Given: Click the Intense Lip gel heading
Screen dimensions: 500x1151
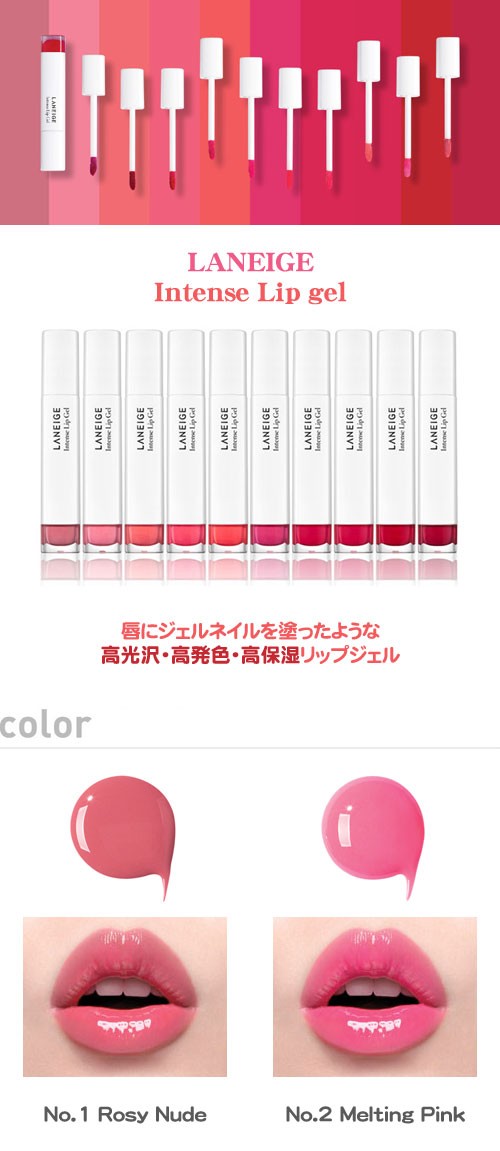Looking at the screenshot, I should (x=250, y=292).
